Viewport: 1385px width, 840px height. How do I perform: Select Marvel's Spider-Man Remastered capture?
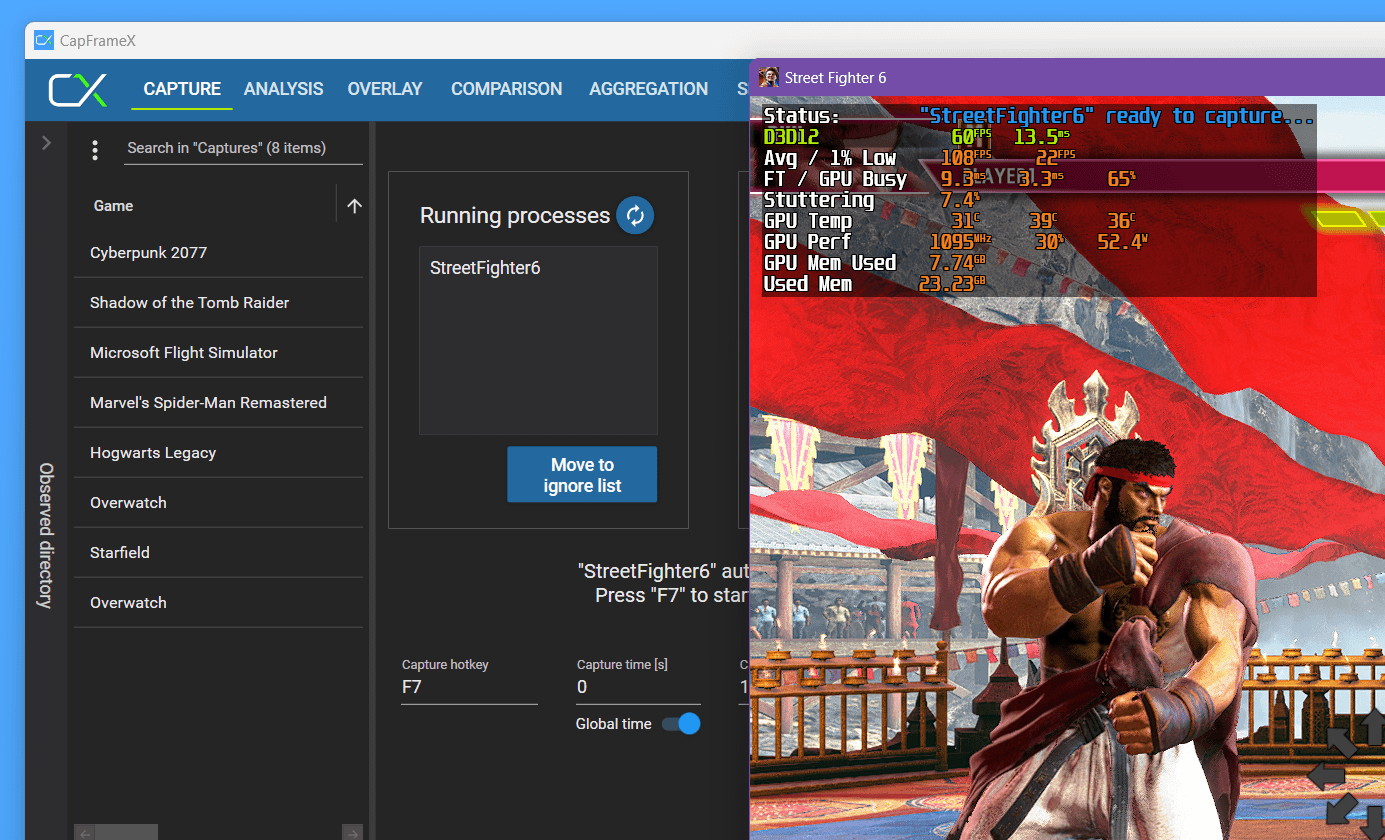[x=218, y=403]
